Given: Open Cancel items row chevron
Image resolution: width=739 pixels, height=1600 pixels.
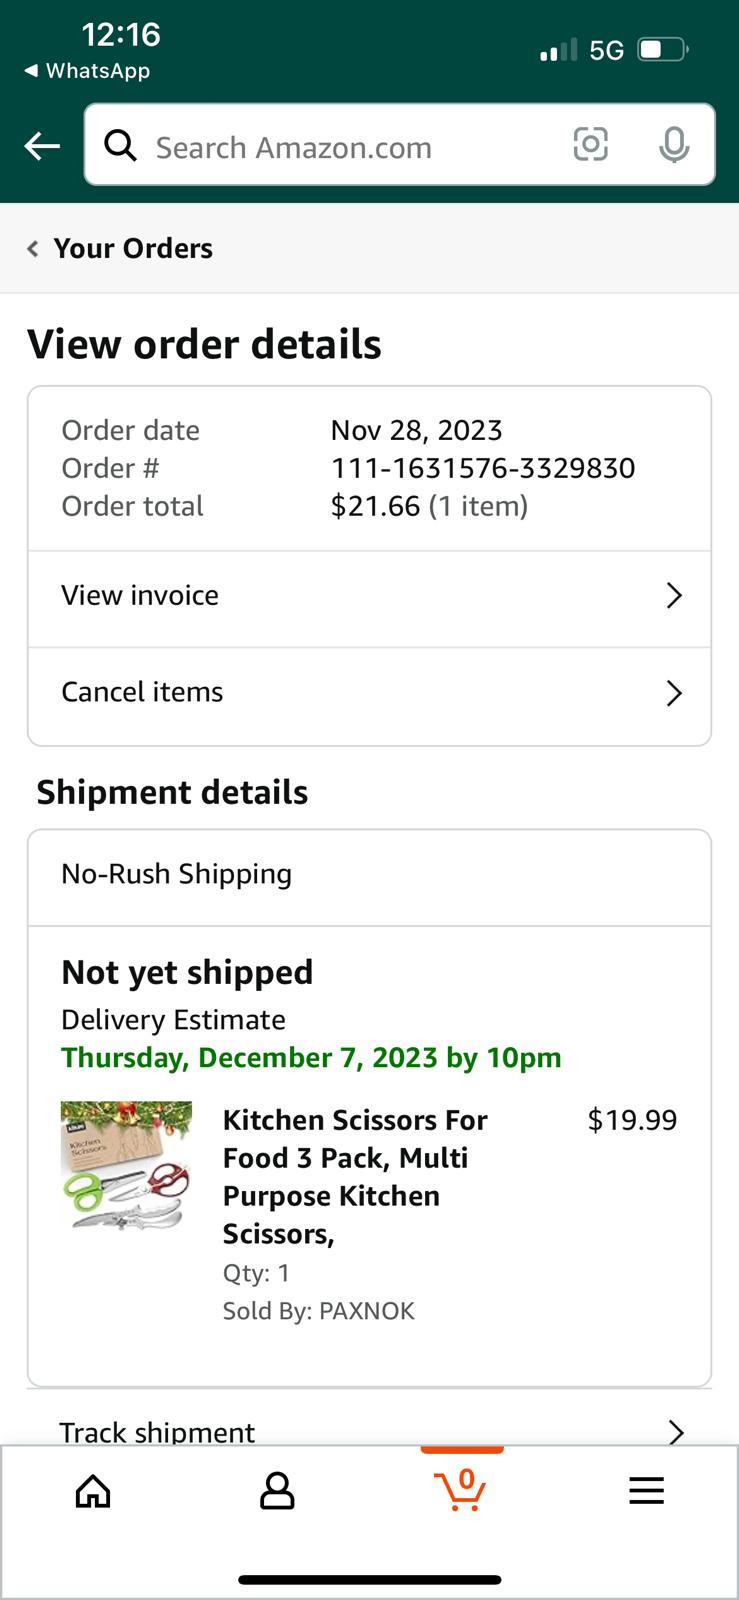Looking at the screenshot, I should click(x=674, y=693).
